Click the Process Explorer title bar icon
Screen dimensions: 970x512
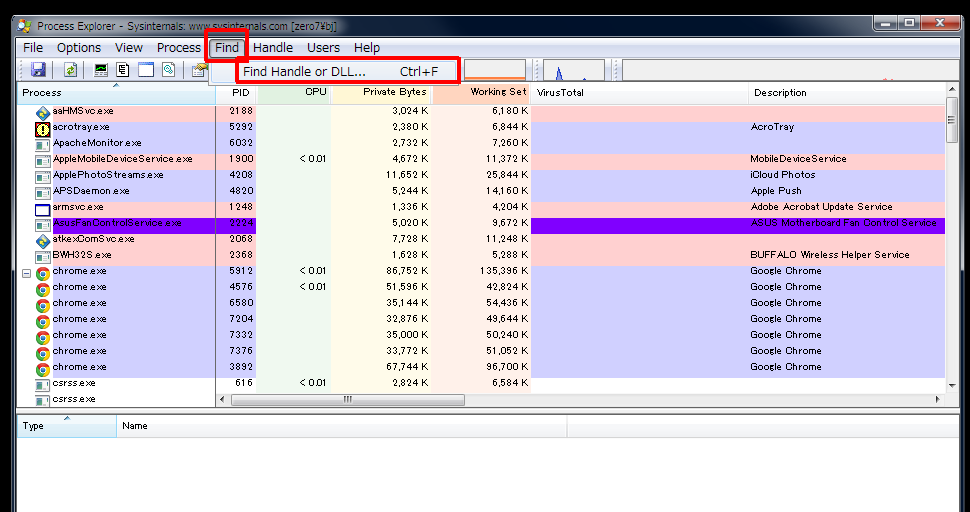25,26
